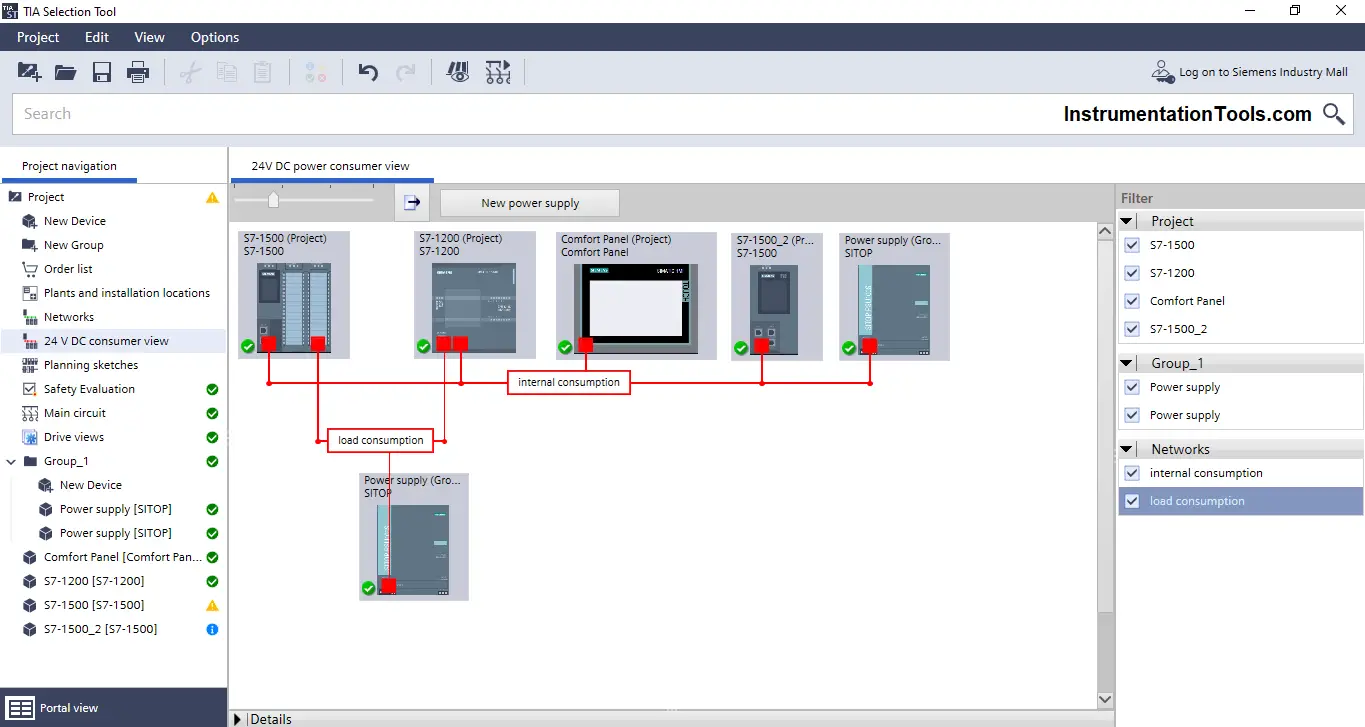Collapse Group_1 in project navigation tree
The height and width of the screenshot is (727, 1365).
pyautogui.click(x=11, y=461)
